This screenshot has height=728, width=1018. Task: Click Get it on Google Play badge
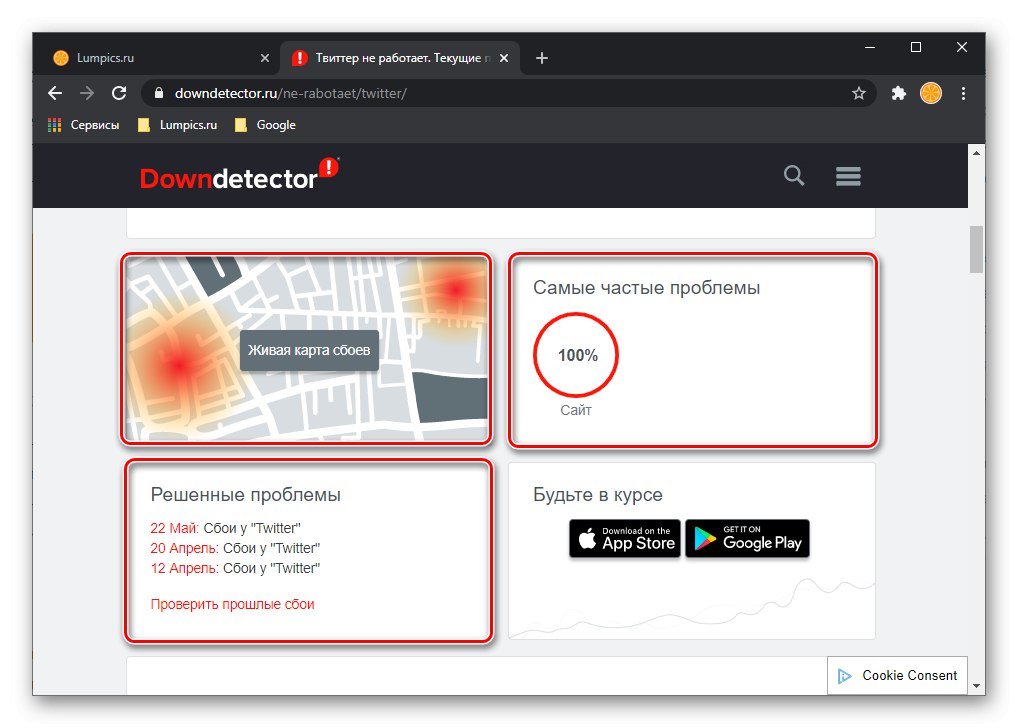click(747, 538)
